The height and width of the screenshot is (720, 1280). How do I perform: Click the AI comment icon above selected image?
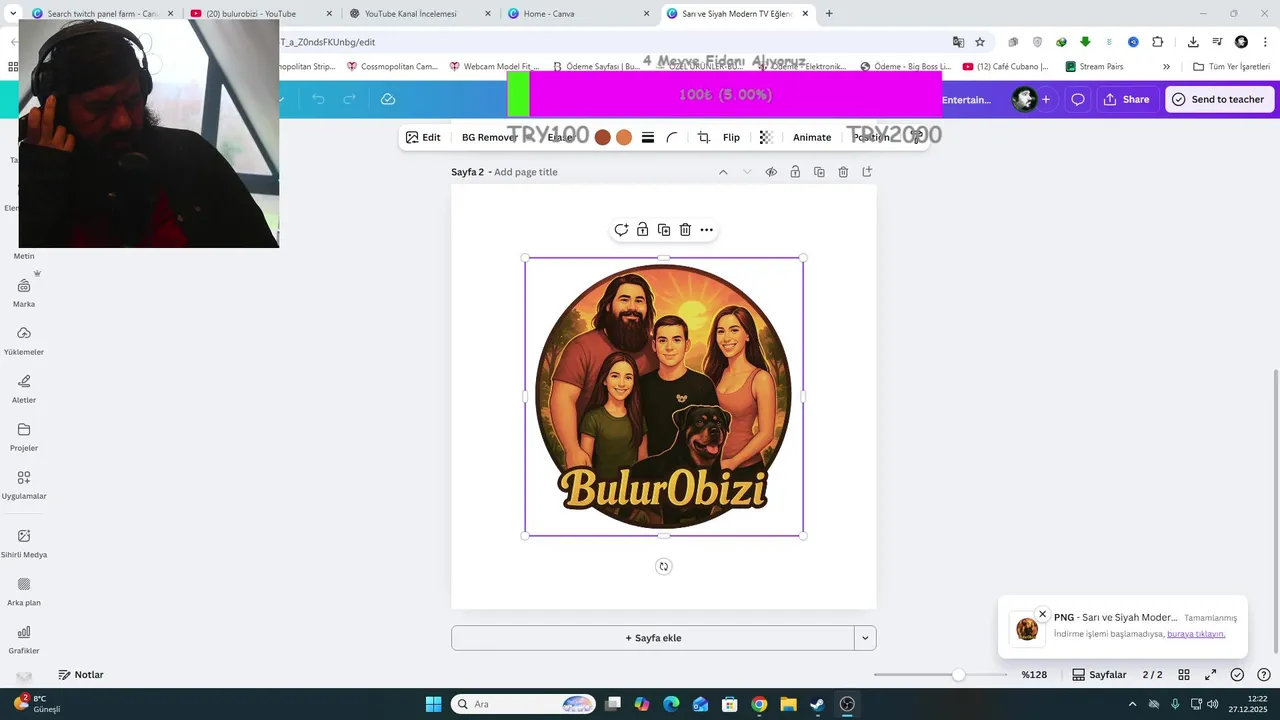pos(621,230)
